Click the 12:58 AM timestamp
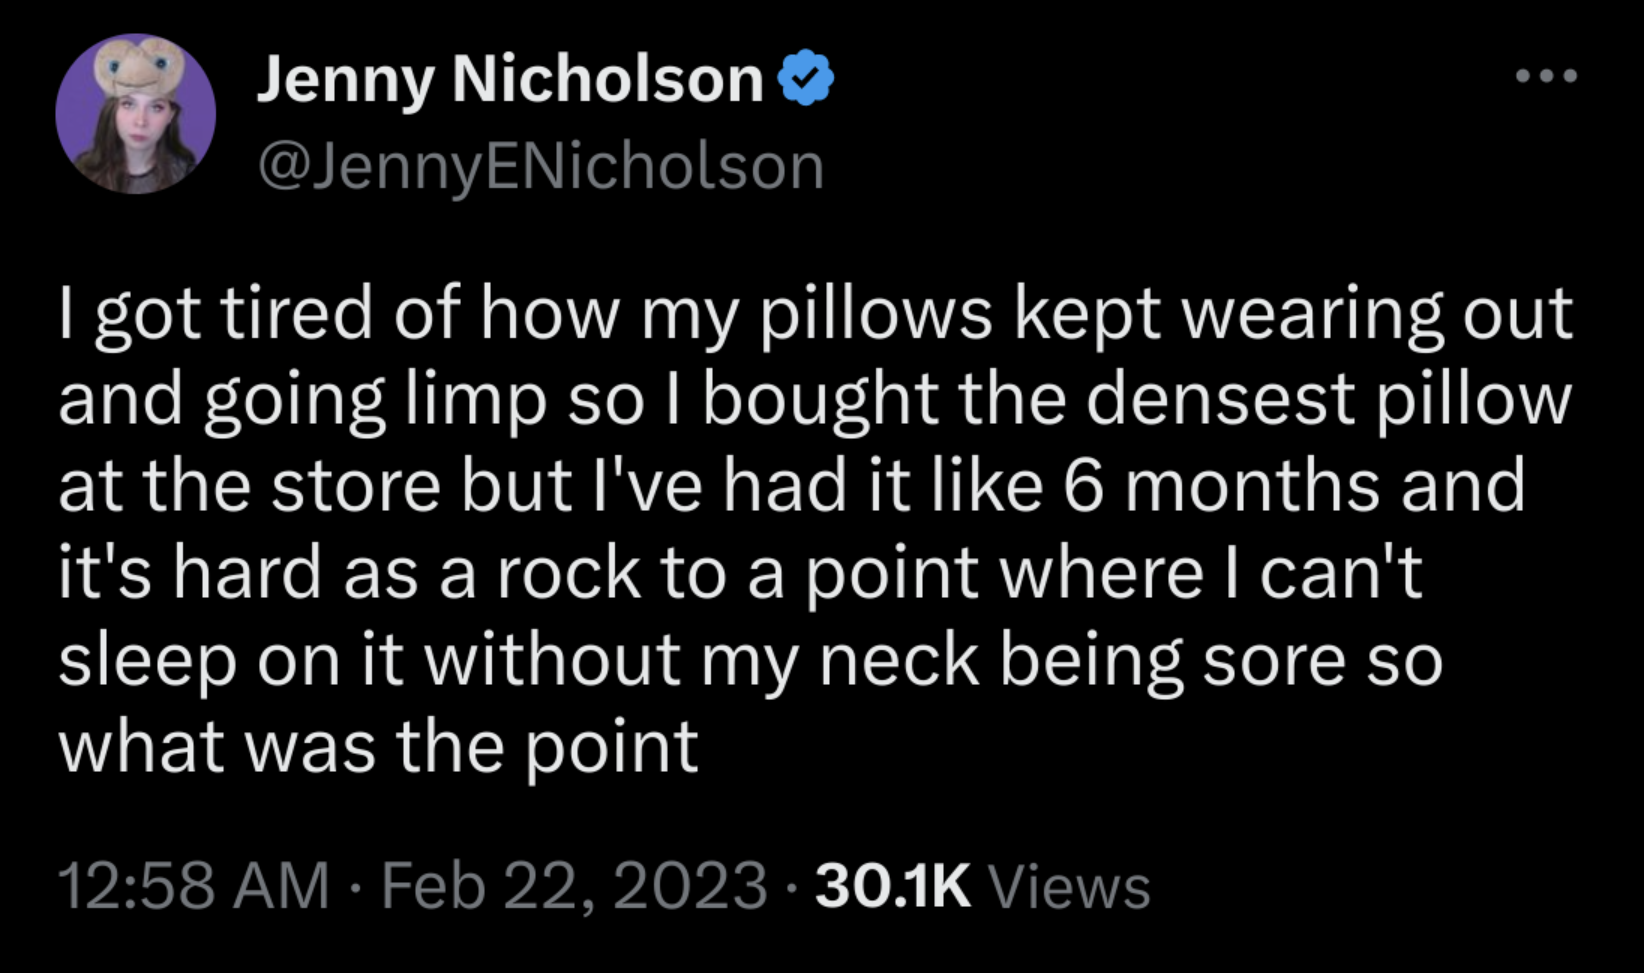1644x973 pixels. [194, 886]
